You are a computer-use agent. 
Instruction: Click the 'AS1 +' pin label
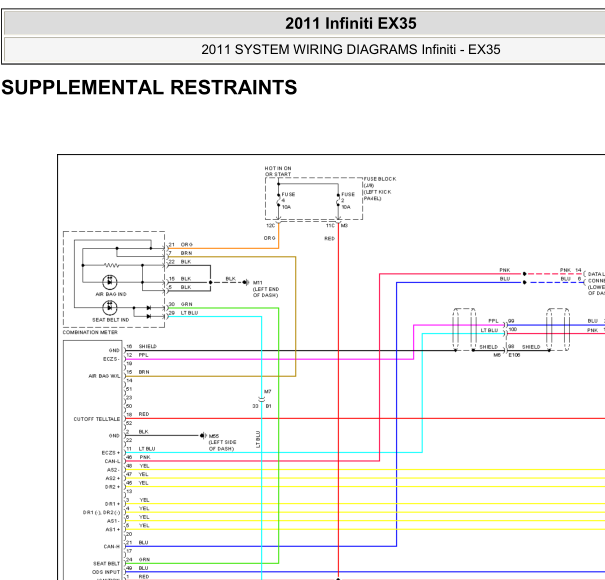tap(113, 529)
